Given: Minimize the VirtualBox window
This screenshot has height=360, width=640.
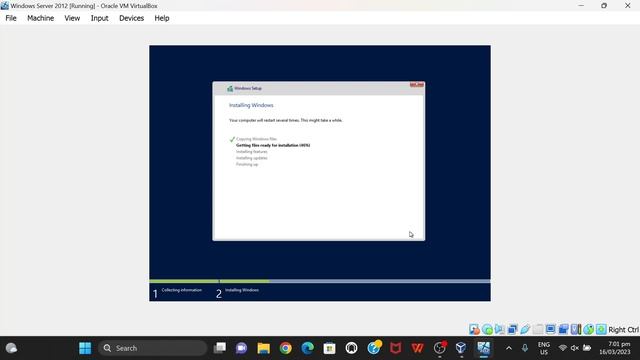Looking at the screenshot, I should pyautogui.click(x=581, y=6).
